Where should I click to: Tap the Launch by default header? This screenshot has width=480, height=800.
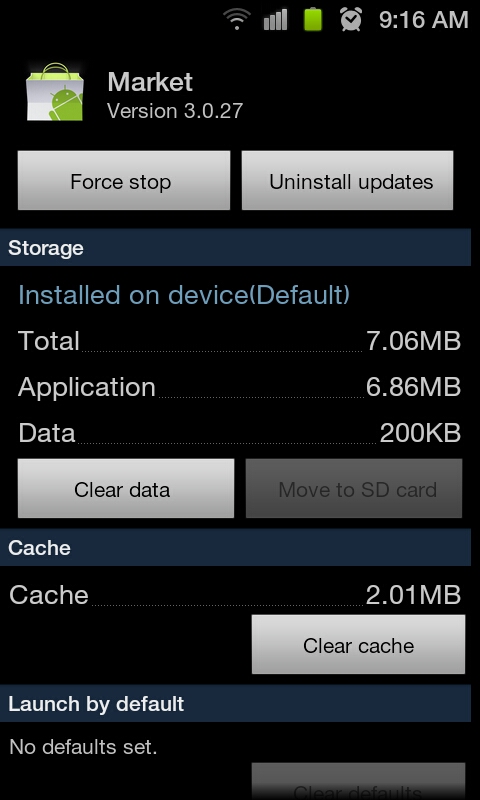click(235, 704)
